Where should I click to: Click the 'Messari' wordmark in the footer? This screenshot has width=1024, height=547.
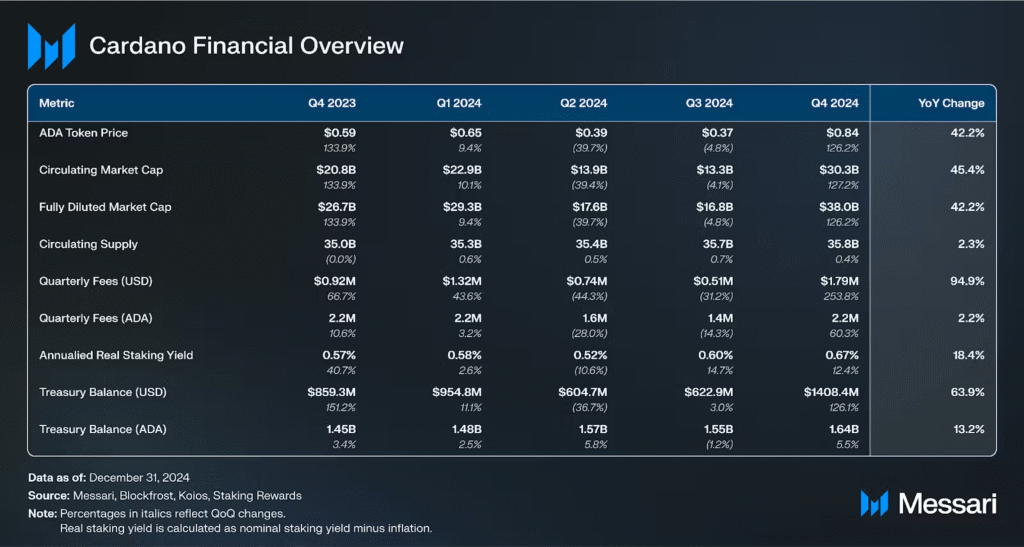click(x=948, y=503)
